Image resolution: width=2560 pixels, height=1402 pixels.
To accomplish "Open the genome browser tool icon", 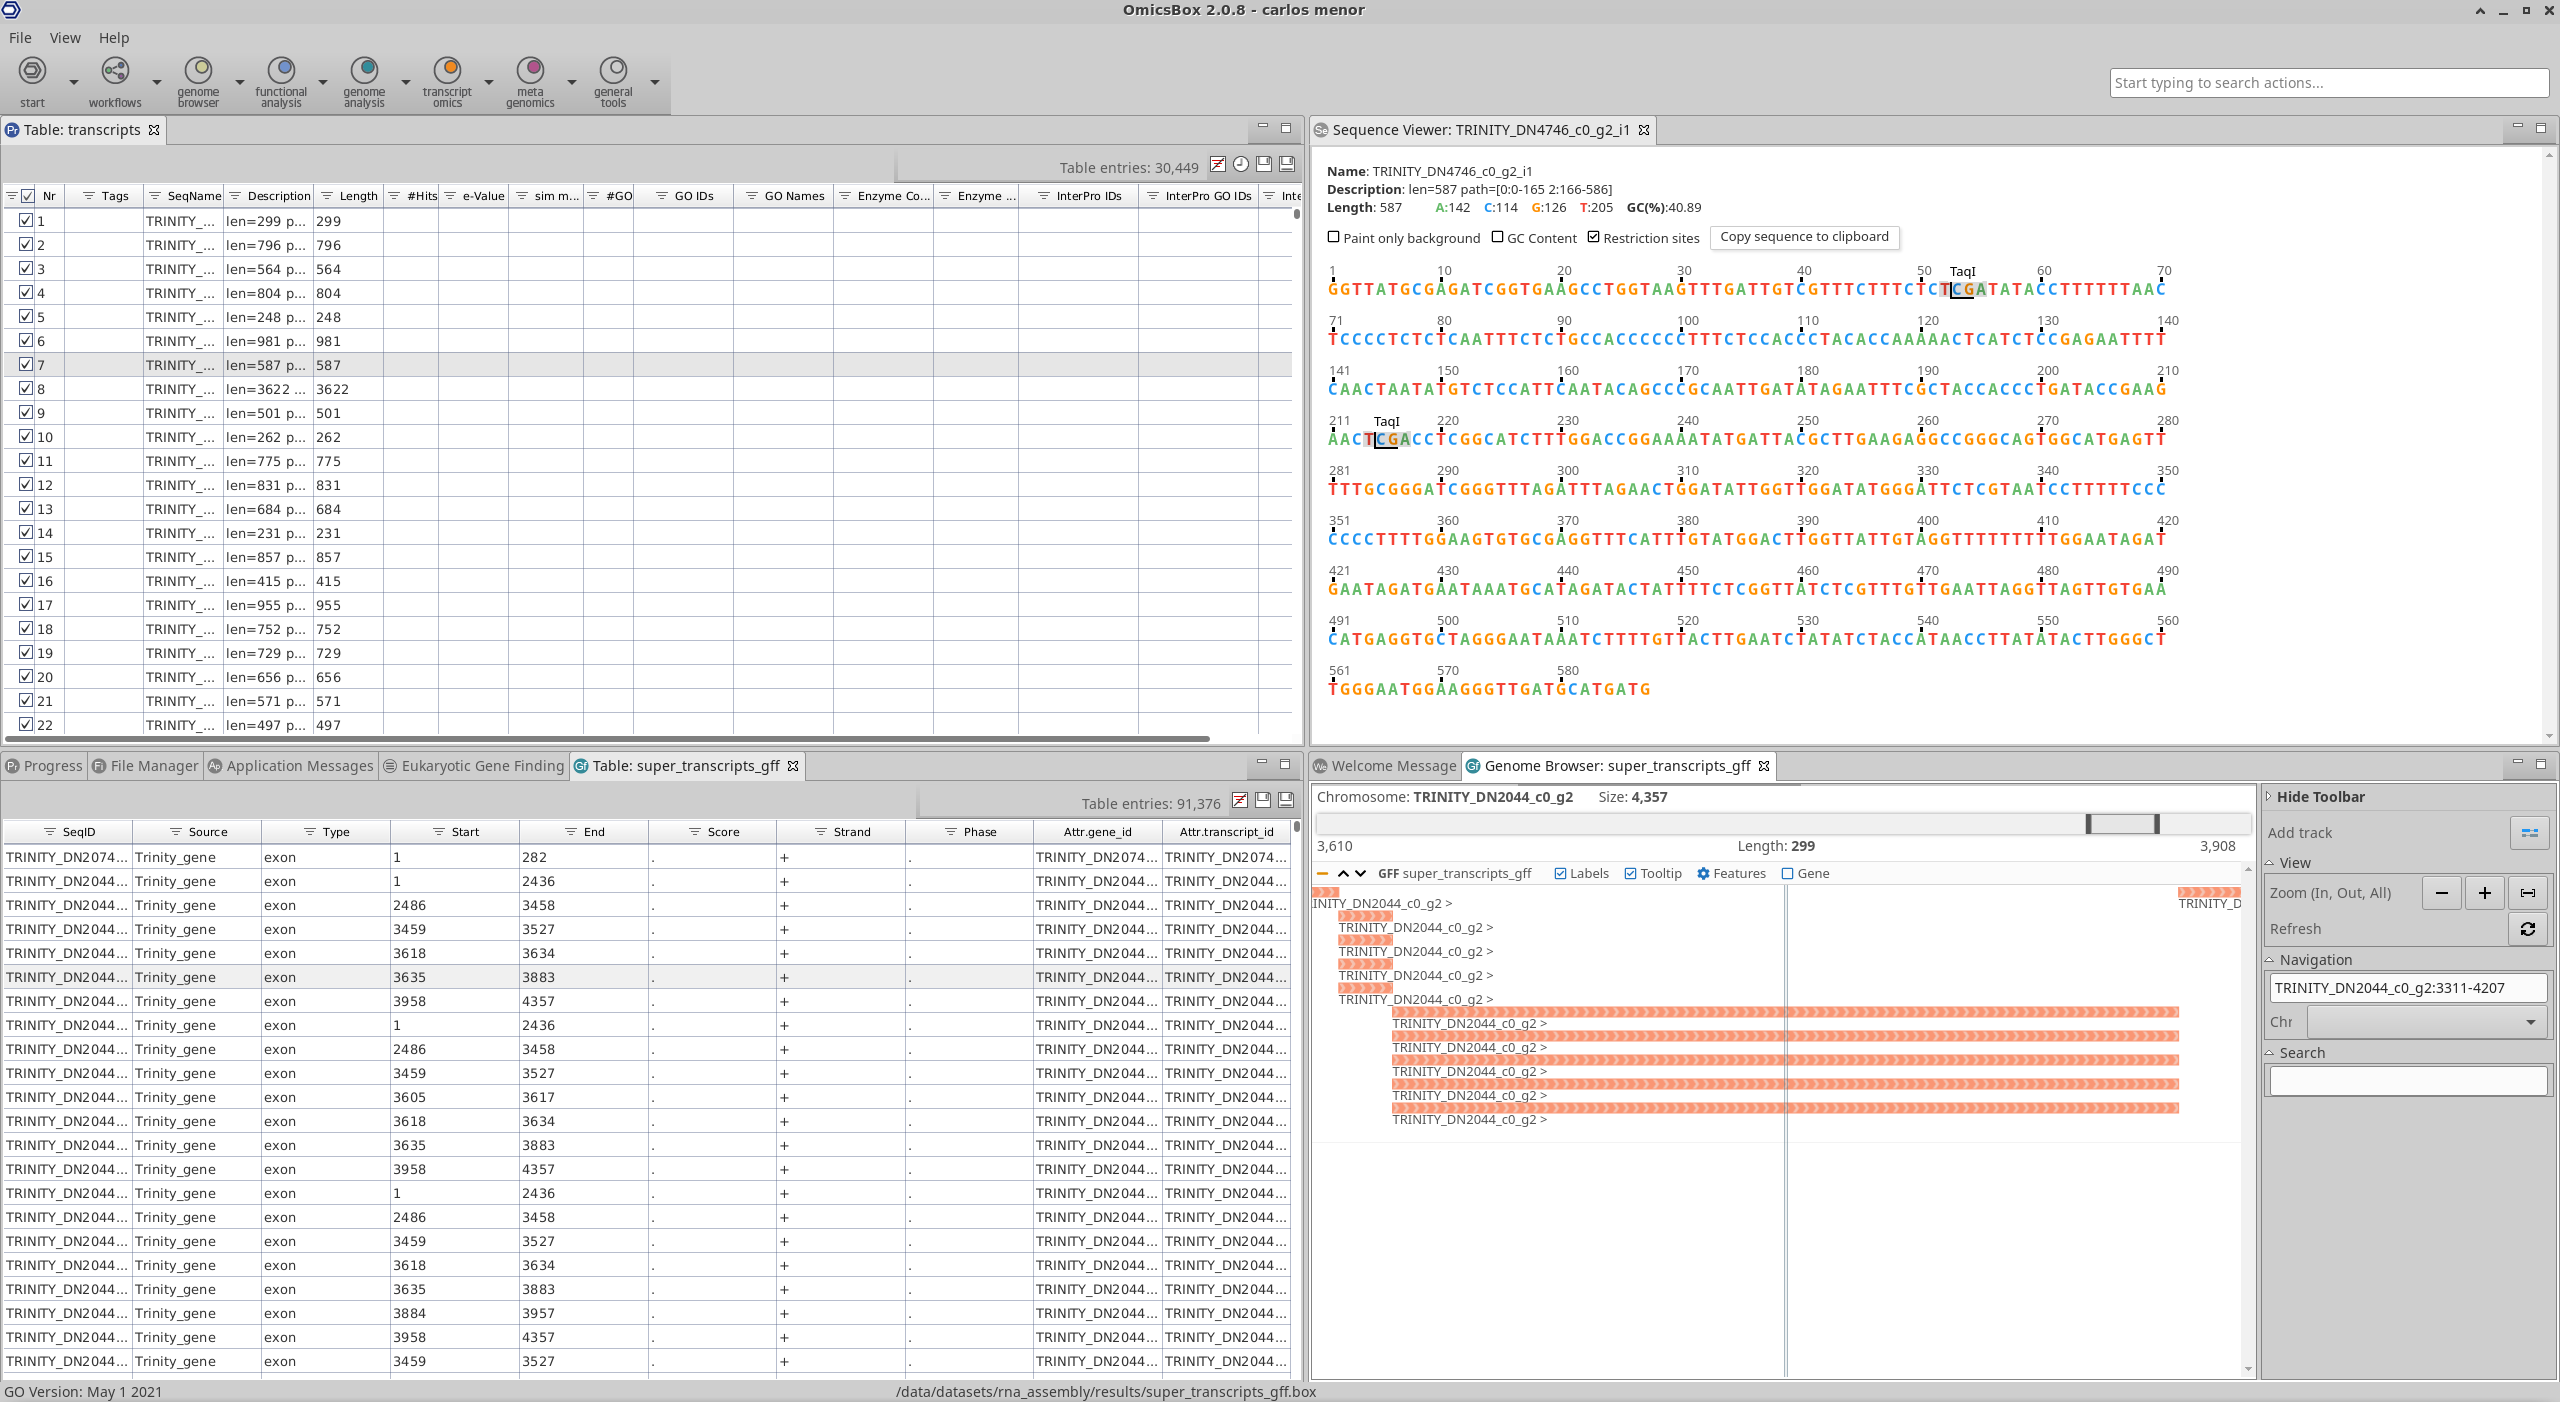I will (198, 71).
